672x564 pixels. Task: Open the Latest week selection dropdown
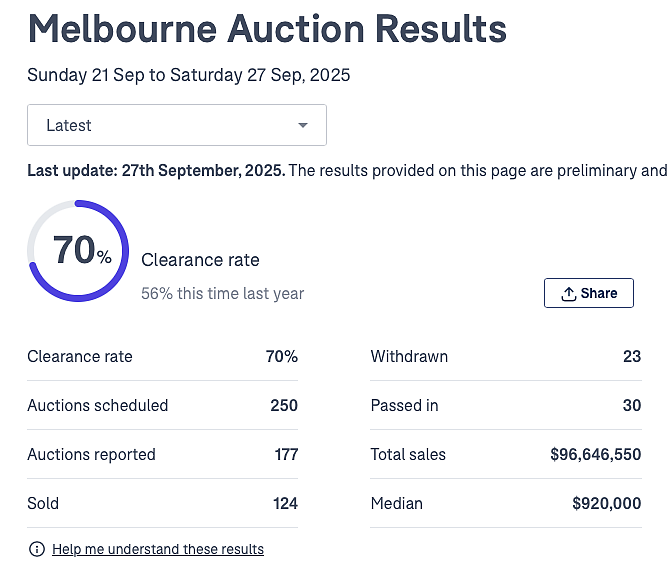177,125
